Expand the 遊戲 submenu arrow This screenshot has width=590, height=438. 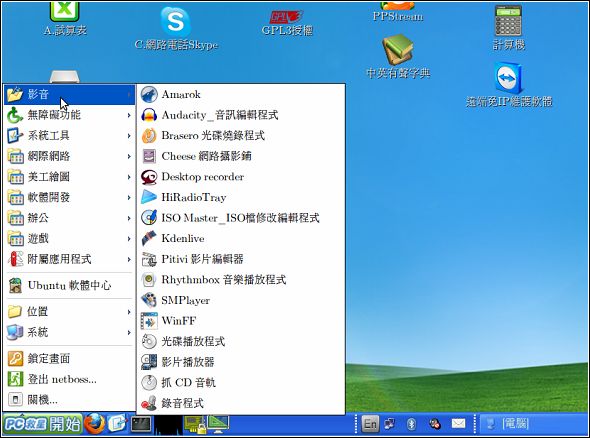pyautogui.click(x=129, y=239)
